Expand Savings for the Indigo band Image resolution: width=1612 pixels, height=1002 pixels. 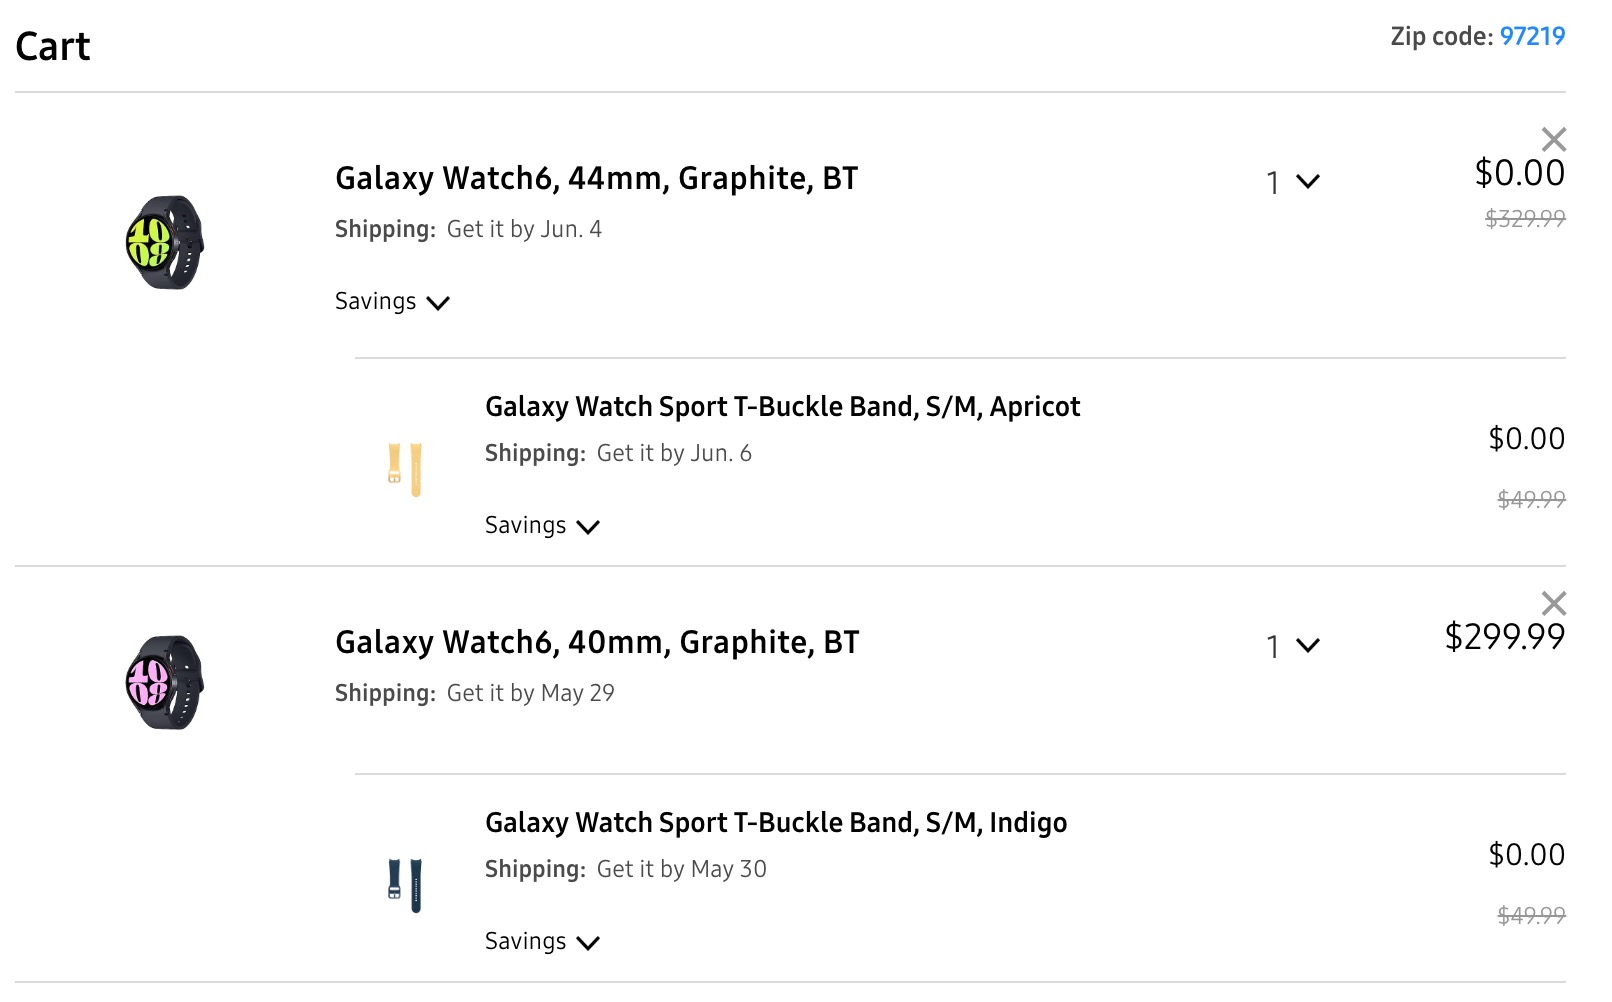coord(542,942)
